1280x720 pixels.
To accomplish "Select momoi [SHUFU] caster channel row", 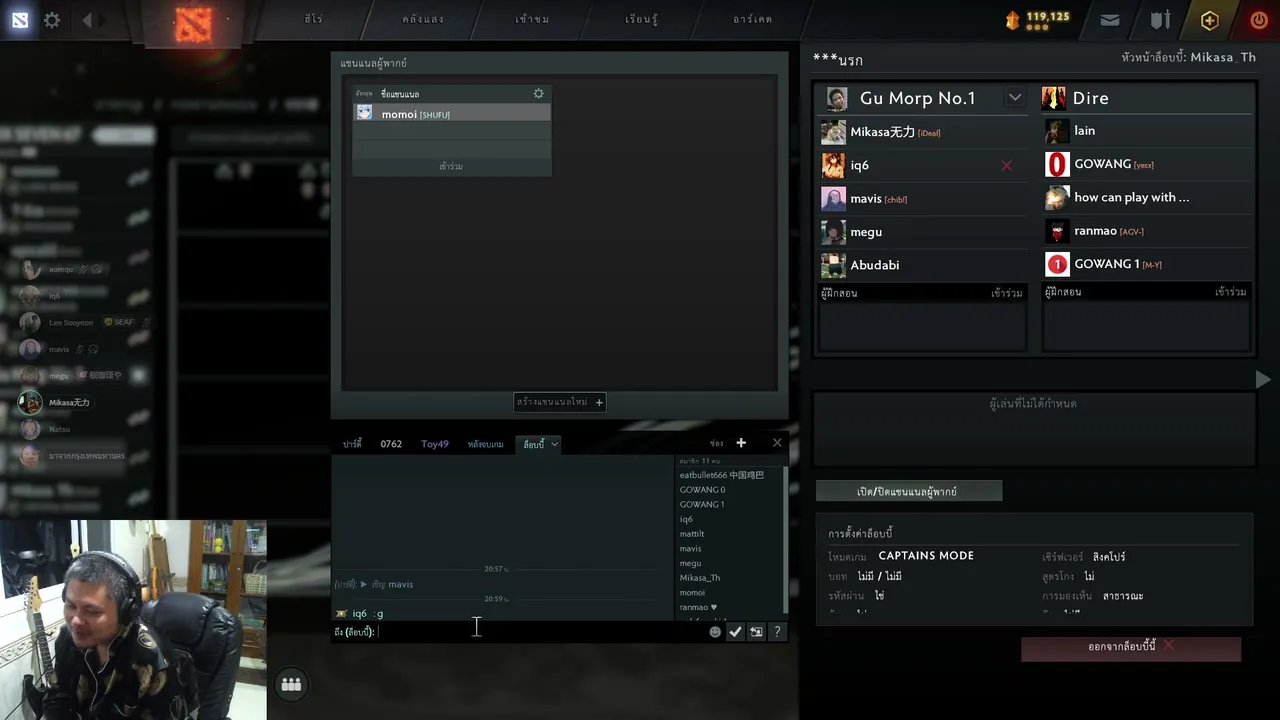I will coord(451,114).
